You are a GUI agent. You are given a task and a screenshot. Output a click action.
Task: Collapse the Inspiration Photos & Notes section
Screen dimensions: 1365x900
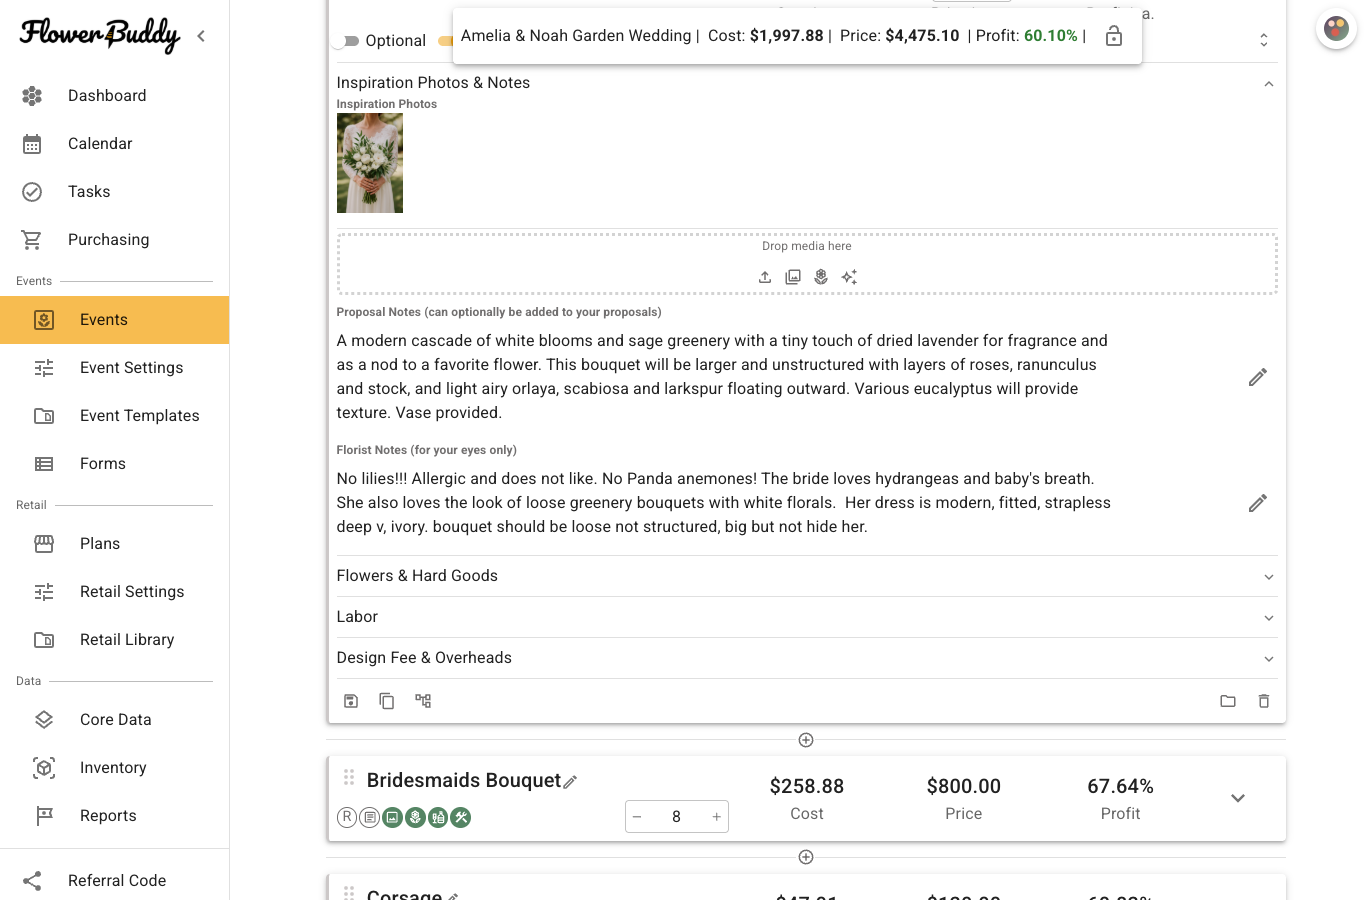click(x=1269, y=84)
